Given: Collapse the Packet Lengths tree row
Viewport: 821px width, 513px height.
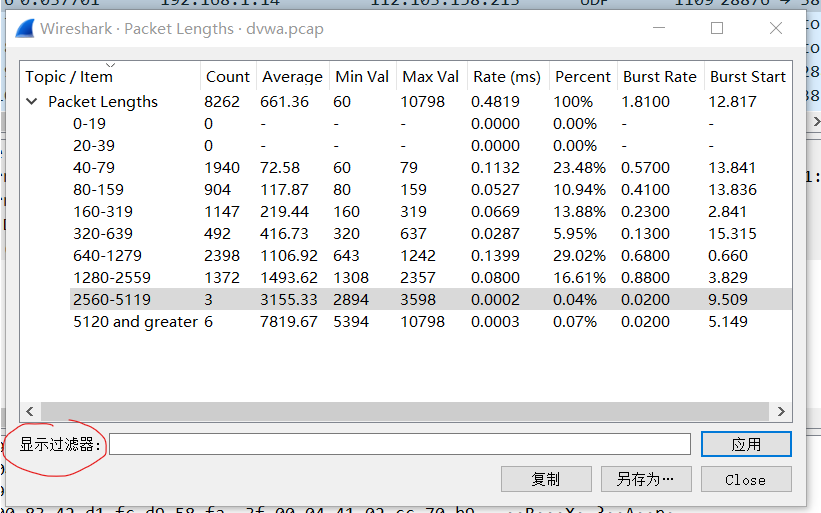Looking at the screenshot, I should tap(32, 102).
